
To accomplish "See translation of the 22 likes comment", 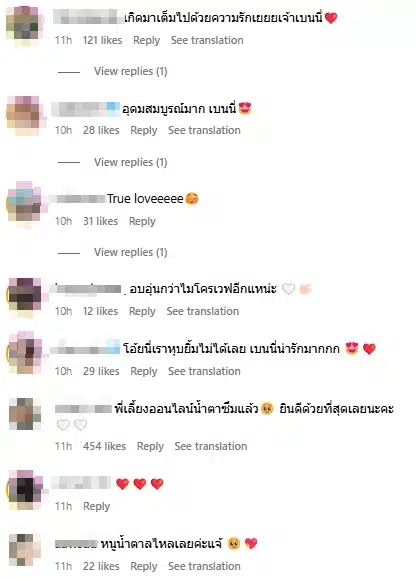I will 204,566.
